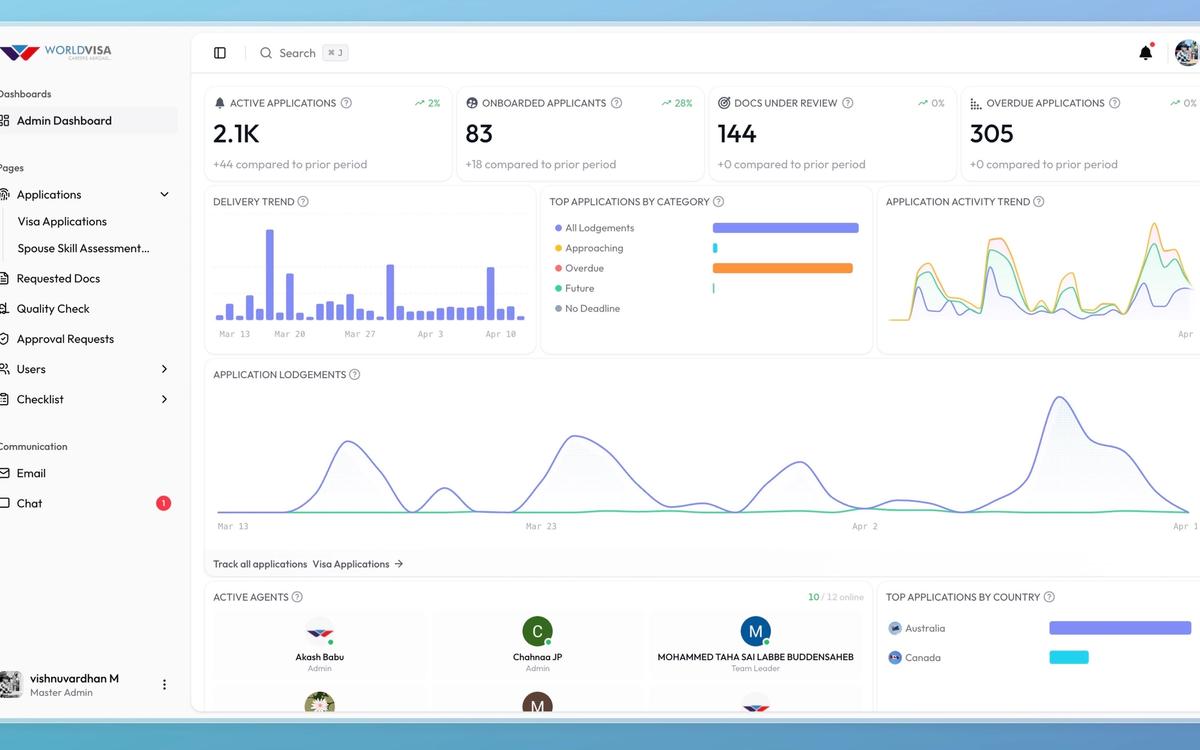This screenshot has width=1200, height=750.
Task: Click the info icon next to Application Lodgements
Action: (355, 374)
